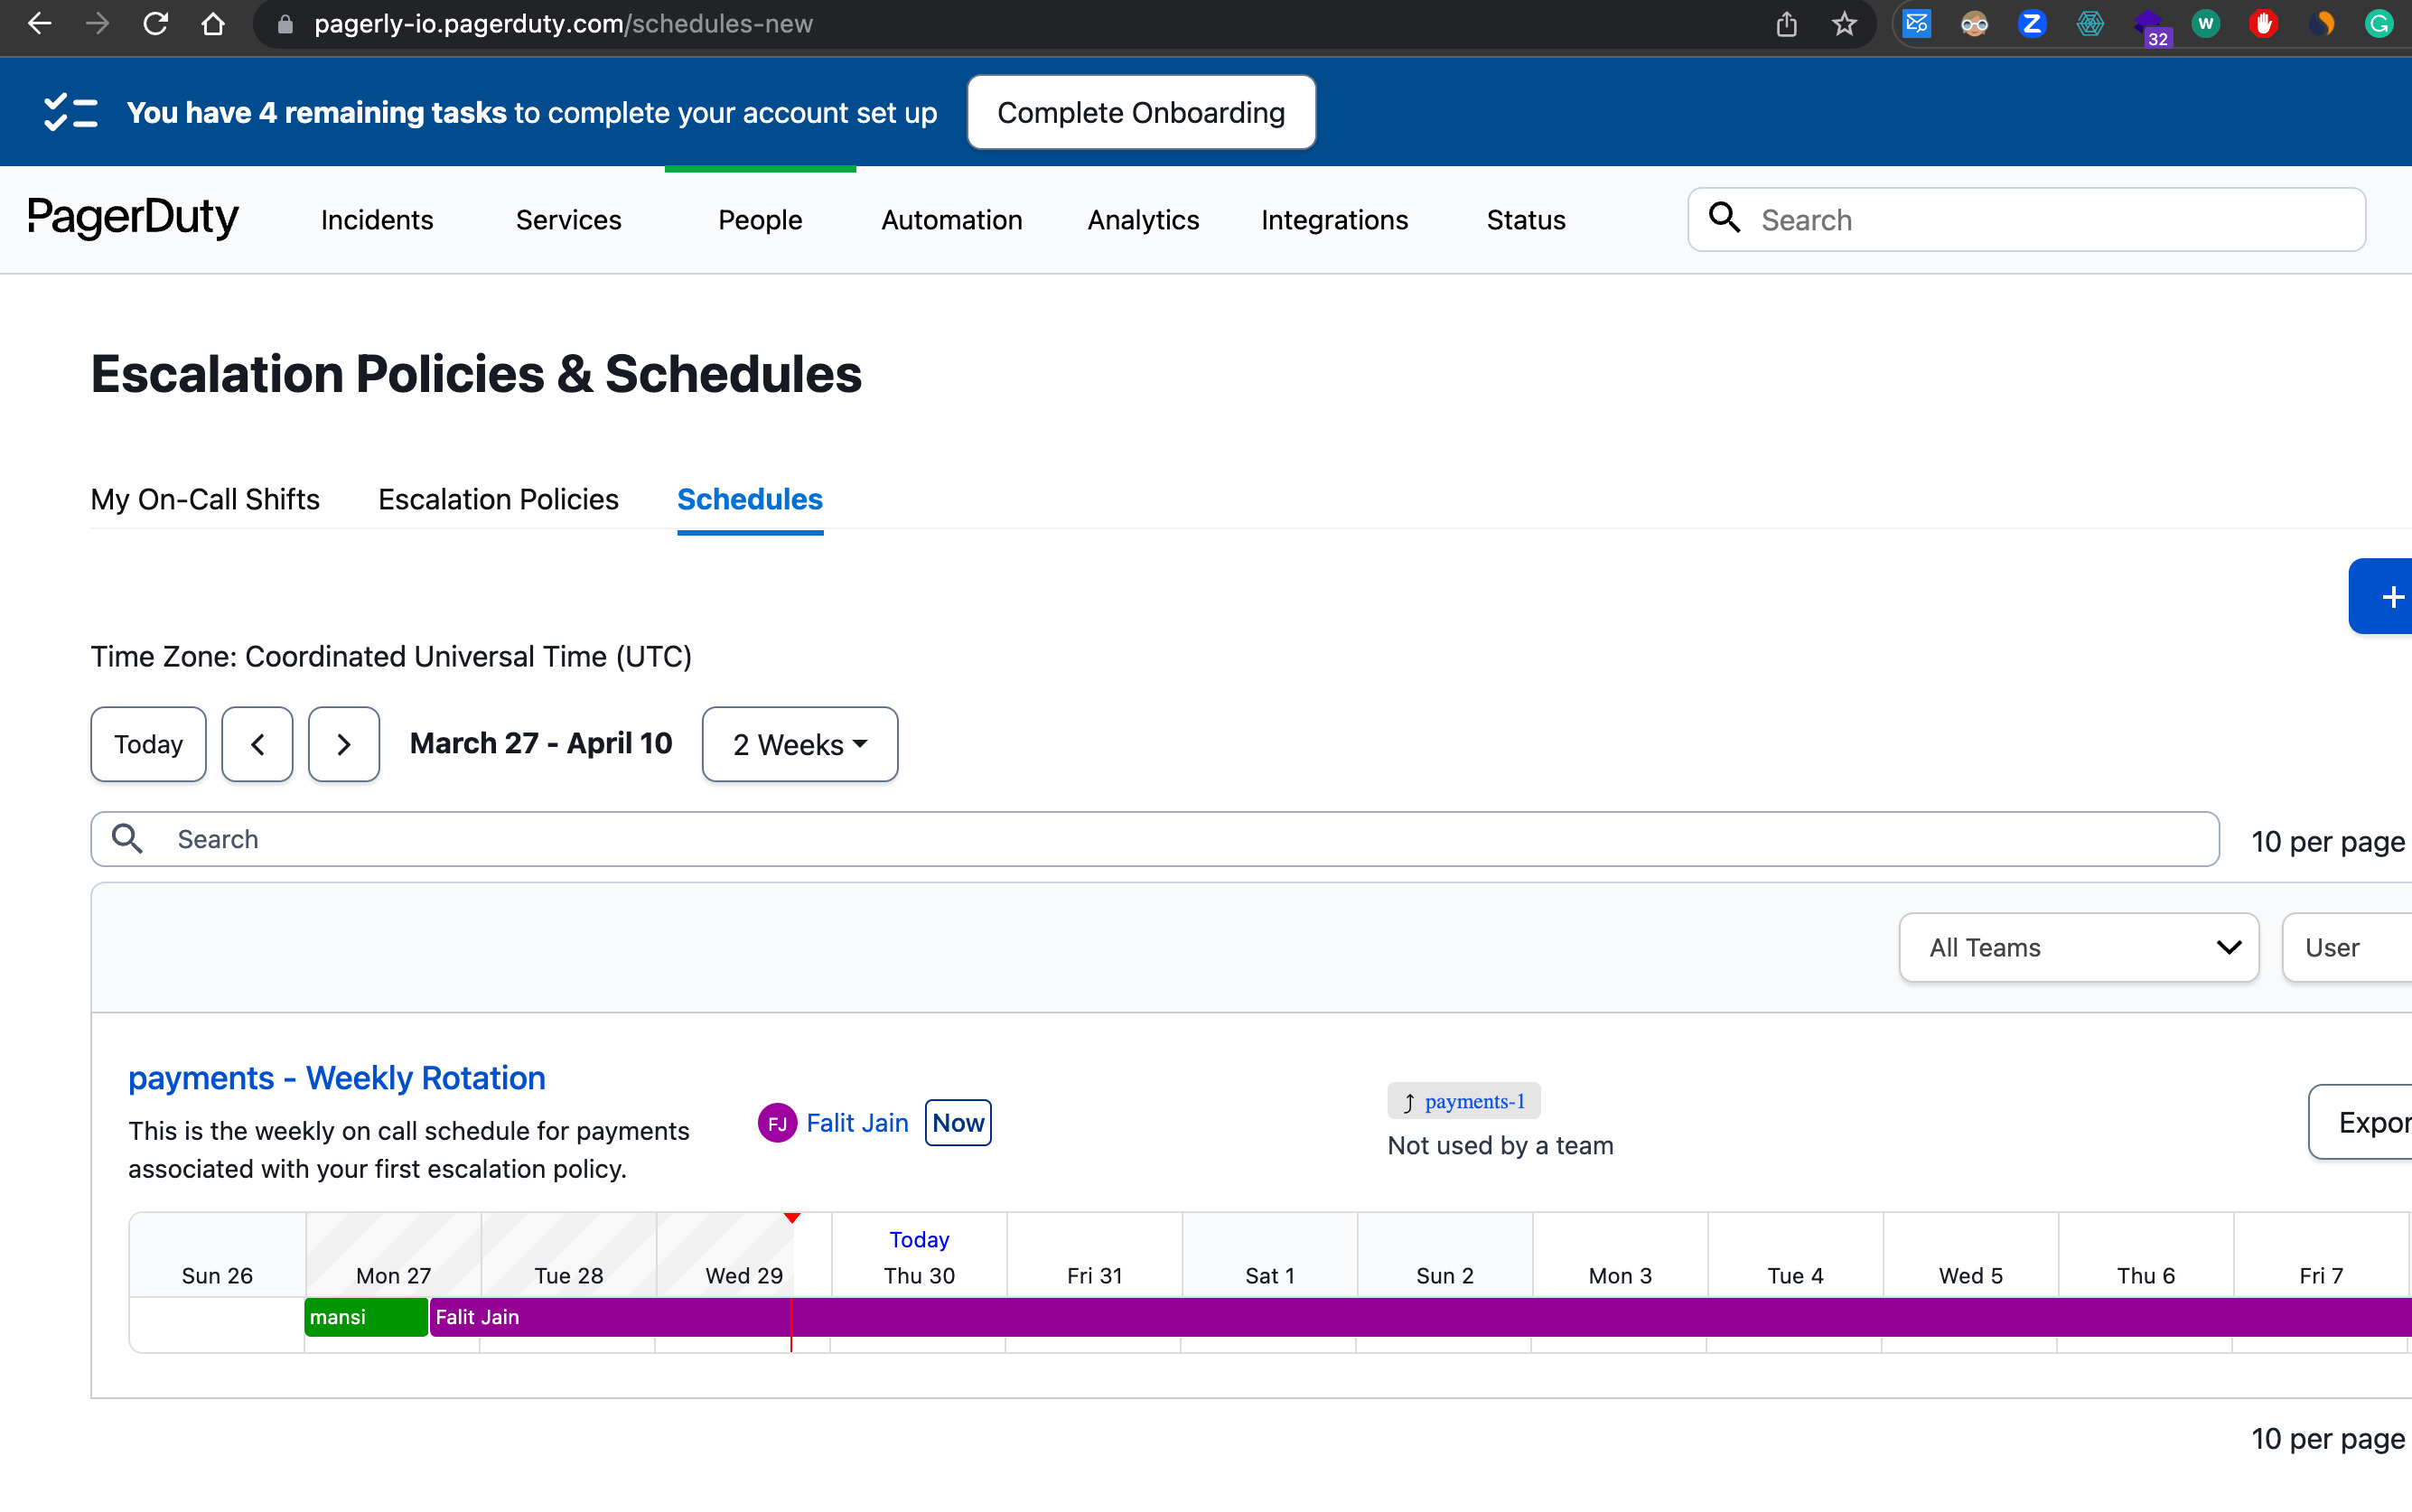2412x1512 pixels.
Task: Open the blue mail extension icon
Action: coord(1916,23)
